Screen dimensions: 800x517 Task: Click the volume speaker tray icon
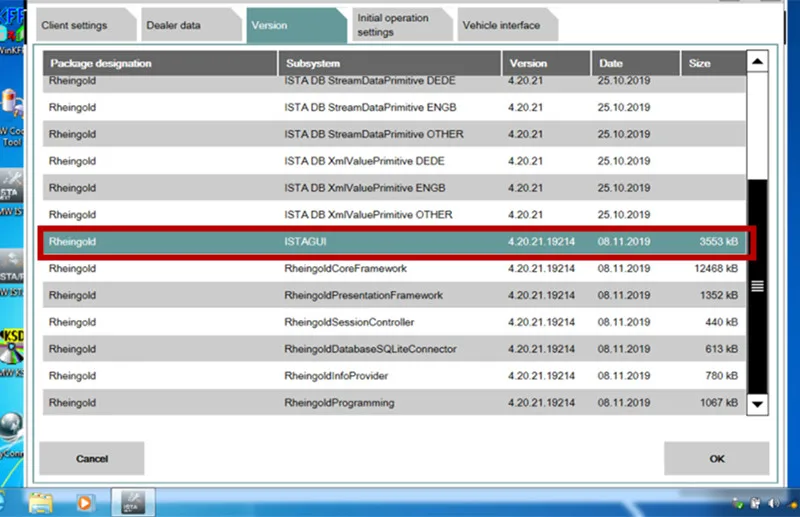(x=773, y=504)
